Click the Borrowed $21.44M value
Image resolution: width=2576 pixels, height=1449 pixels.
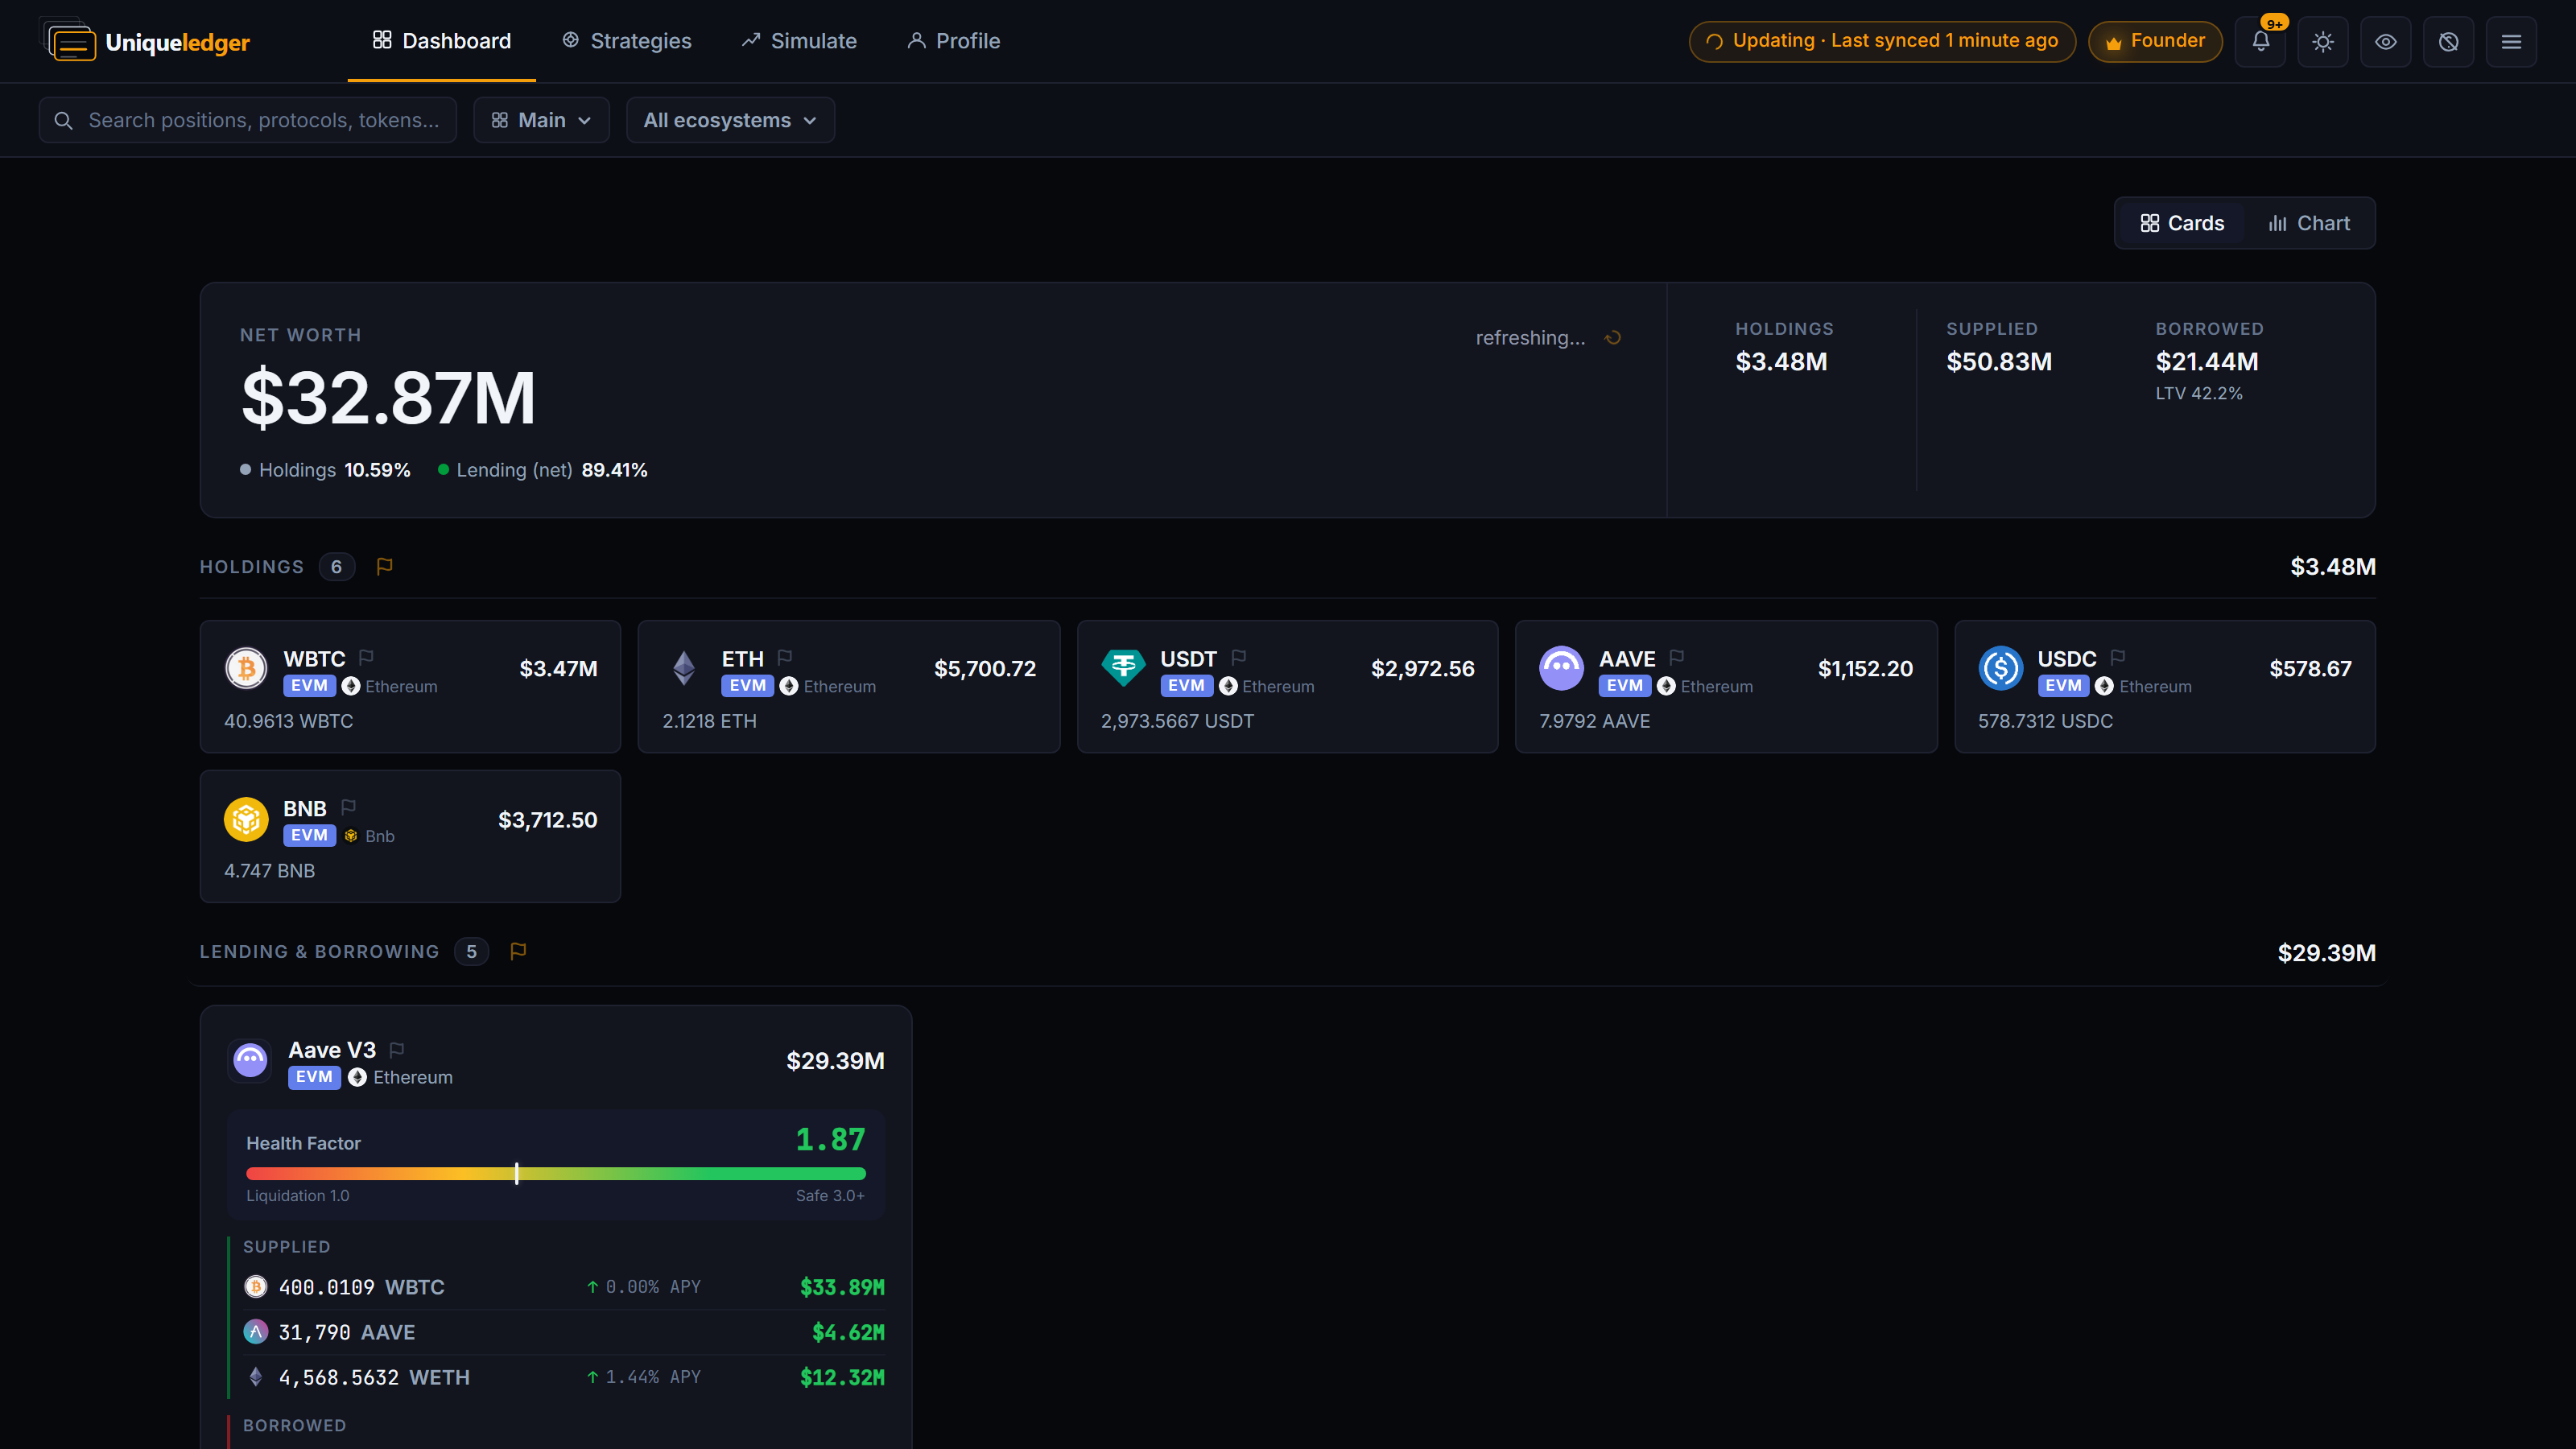coord(2206,361)
